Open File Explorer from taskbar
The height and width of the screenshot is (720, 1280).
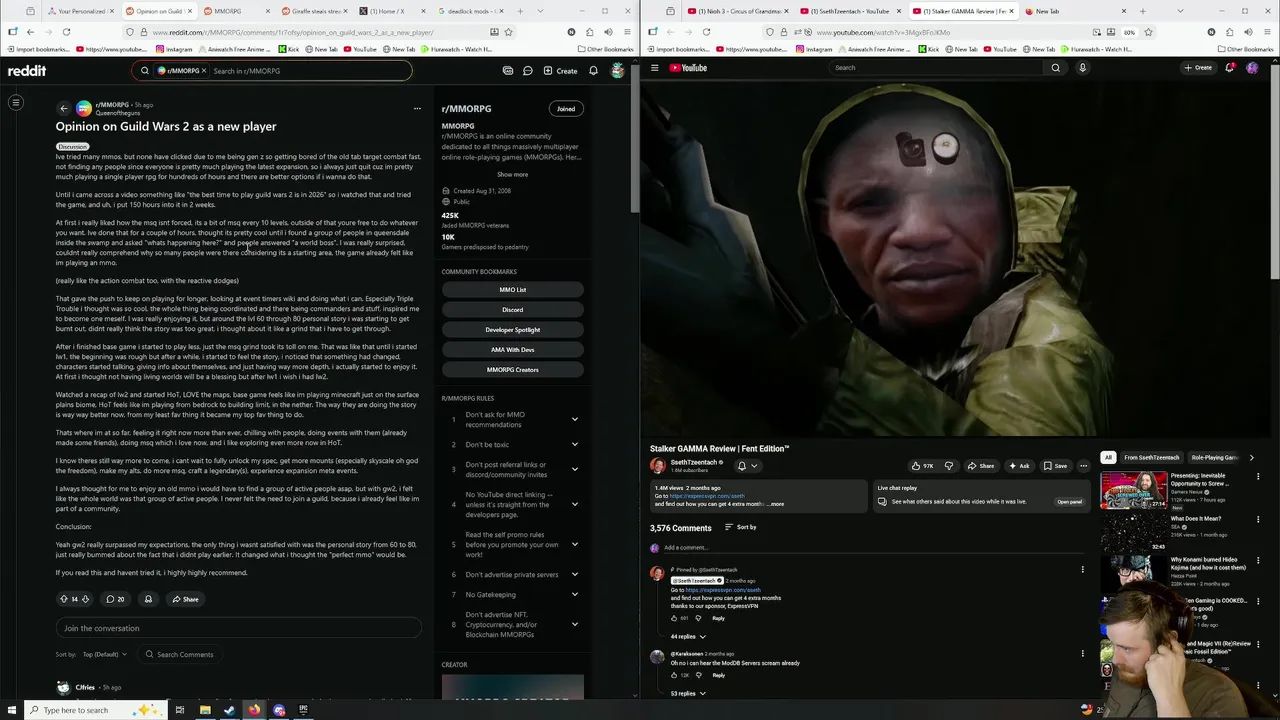tap(205, 710)
